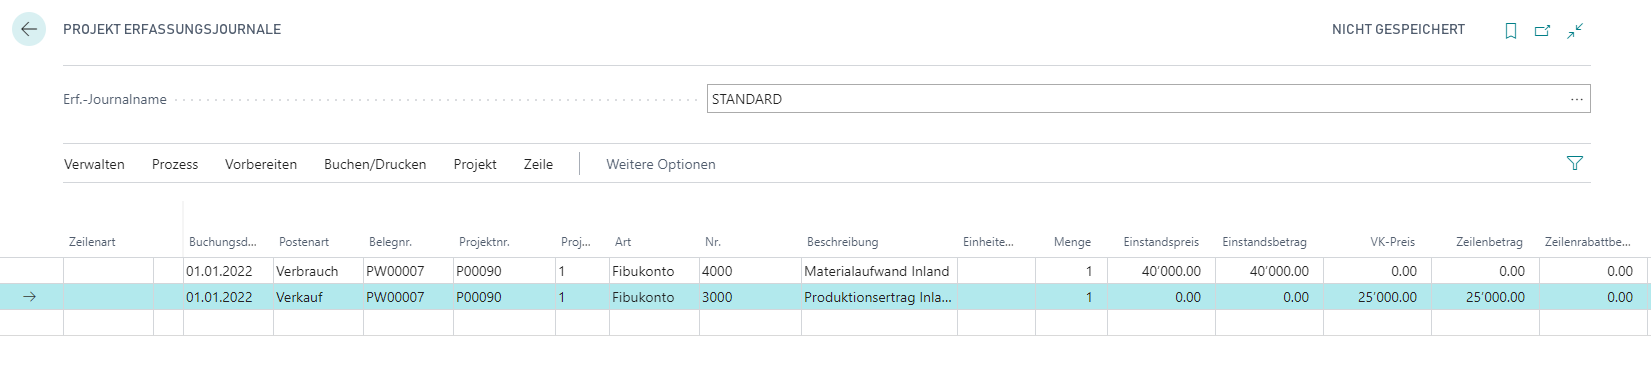
Task: Open the Prozess menu
Action: [x=175, y=164]
